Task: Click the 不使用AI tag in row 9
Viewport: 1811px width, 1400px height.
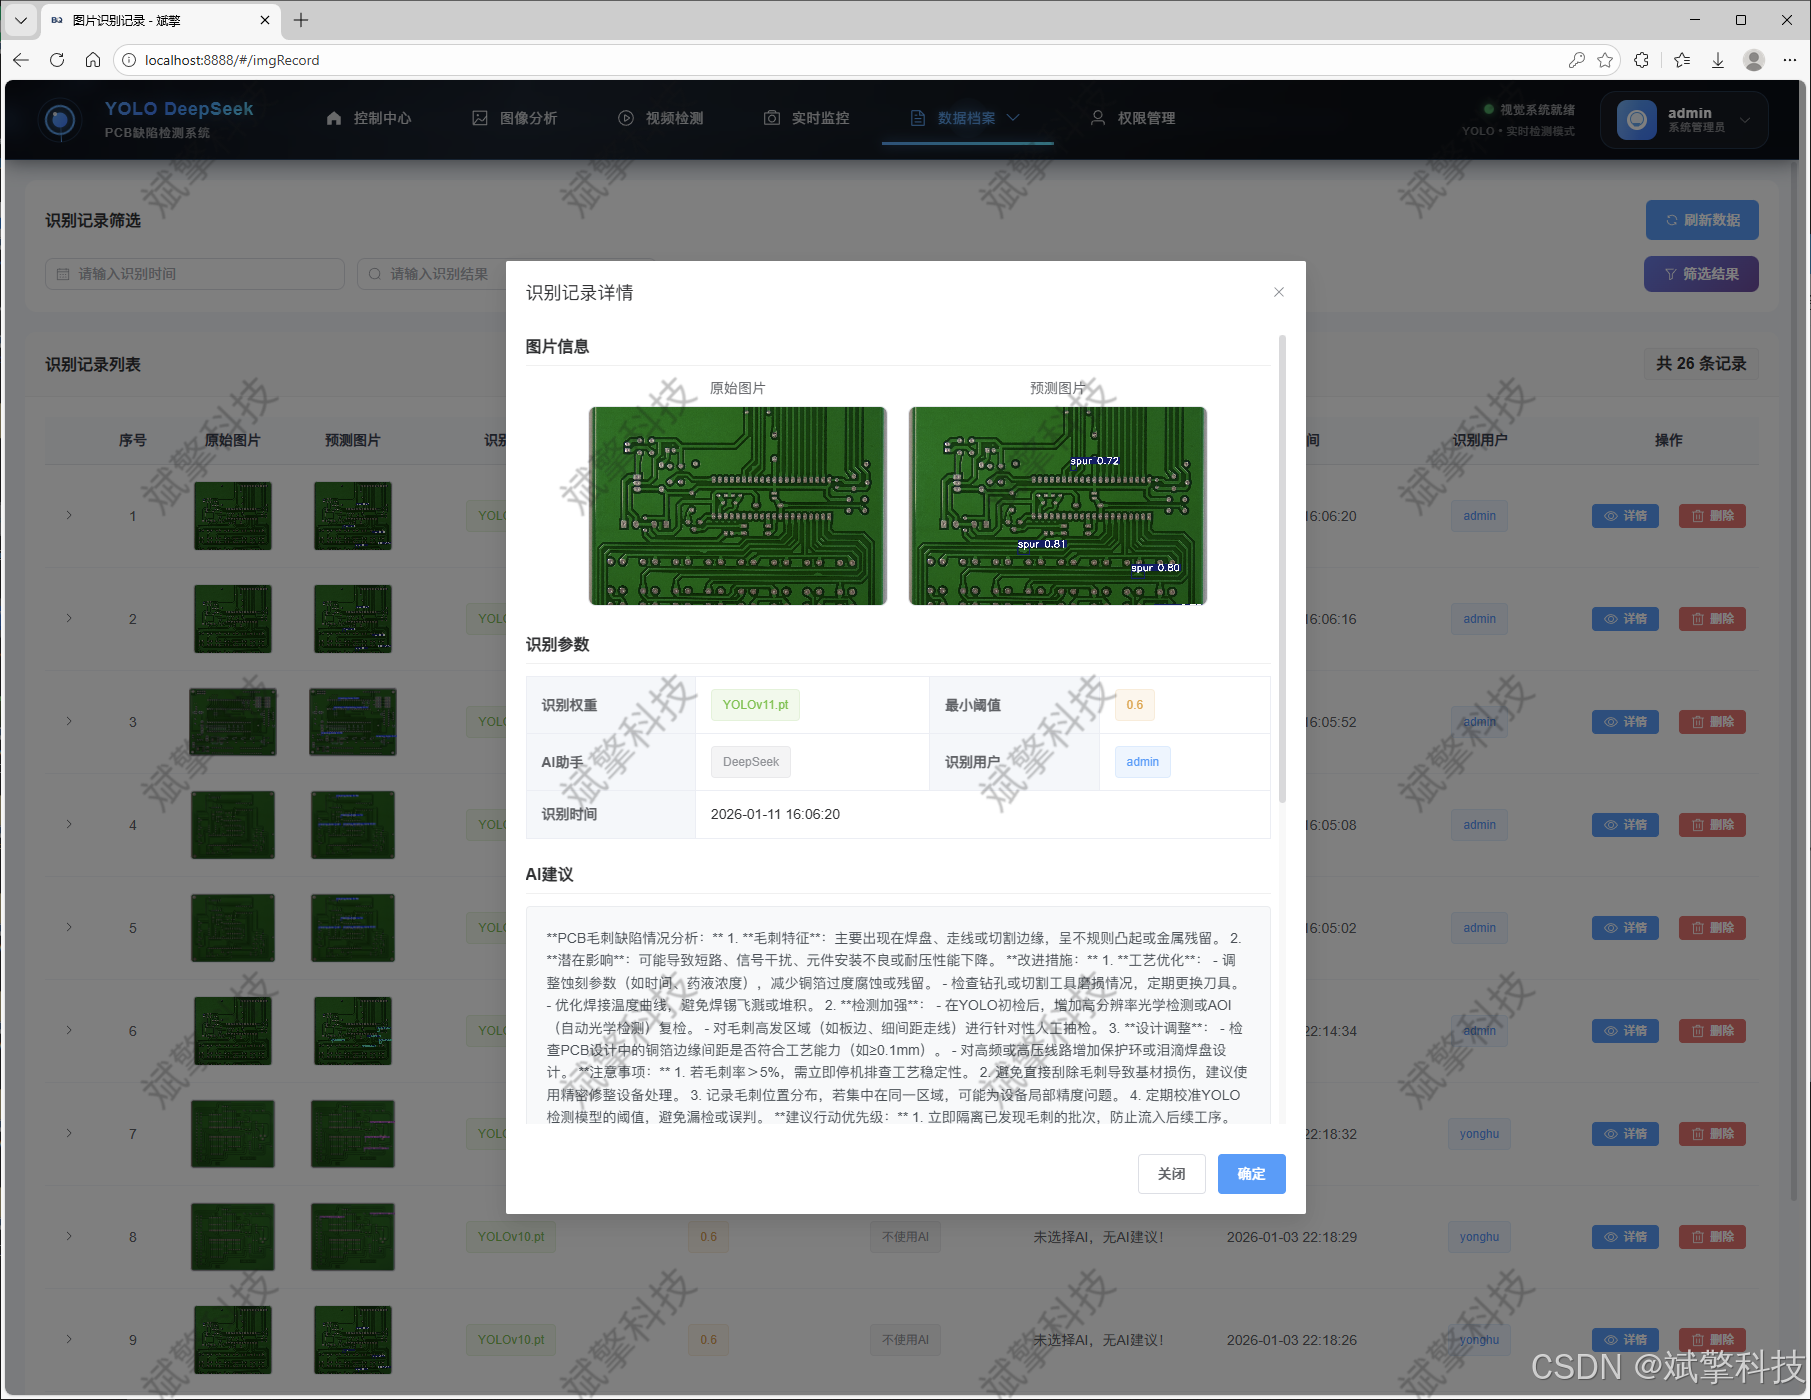Action: [905, 1340]
